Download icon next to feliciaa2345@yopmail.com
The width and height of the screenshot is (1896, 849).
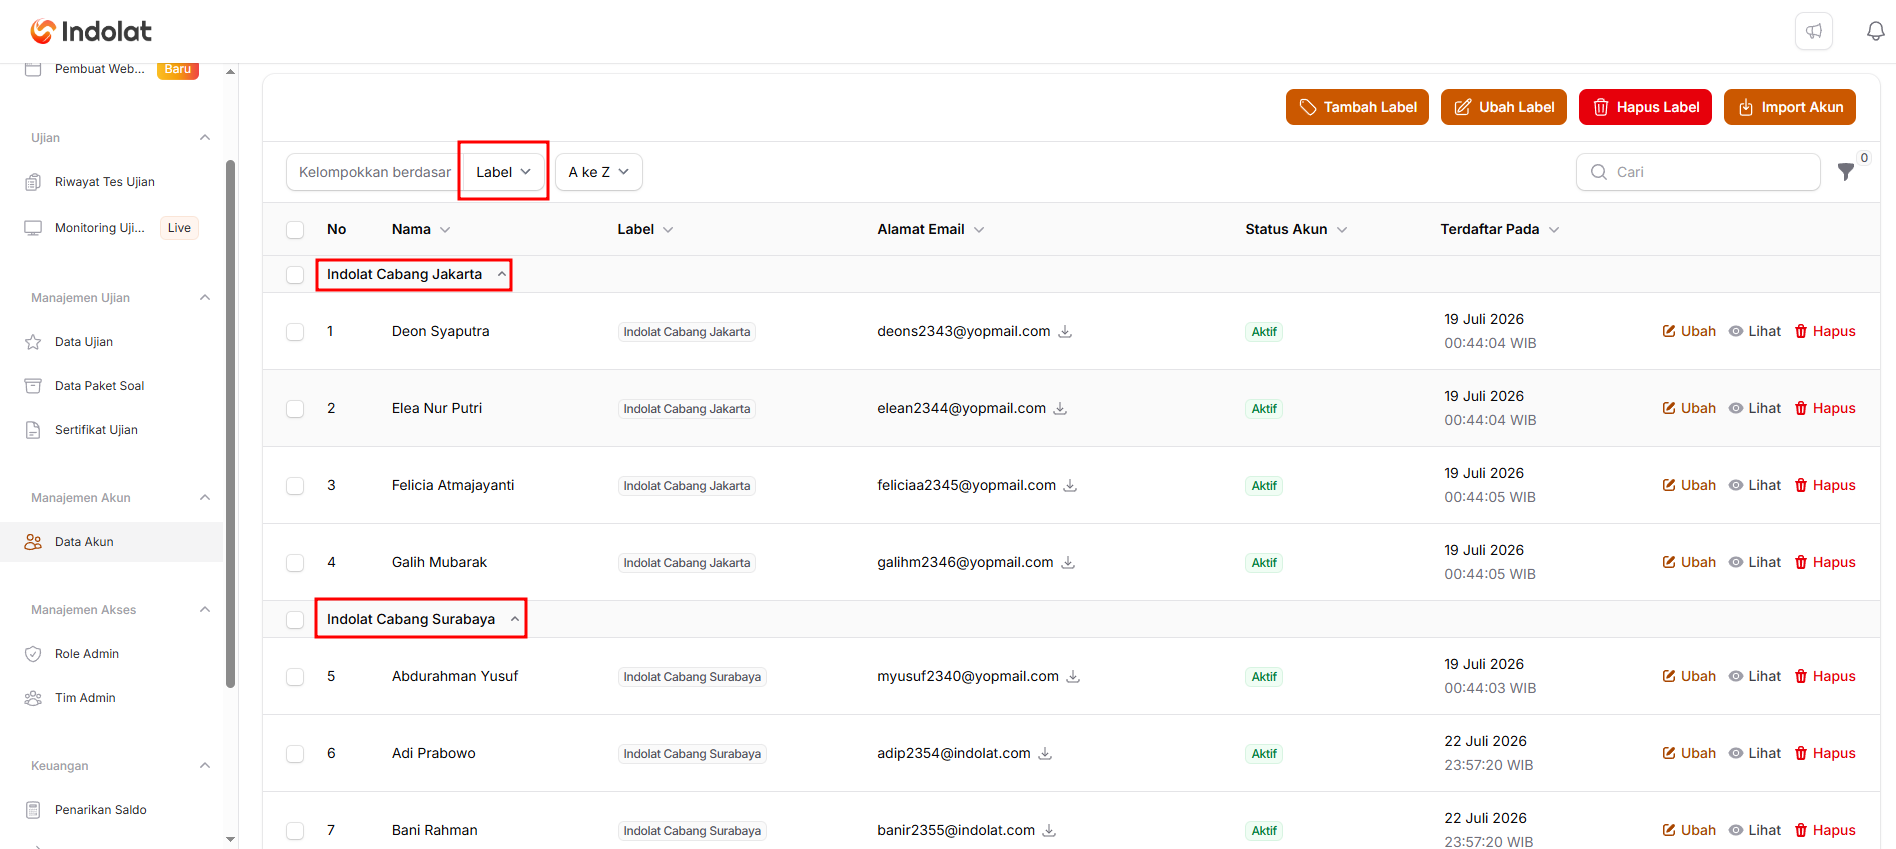(x=1070, y=485)
